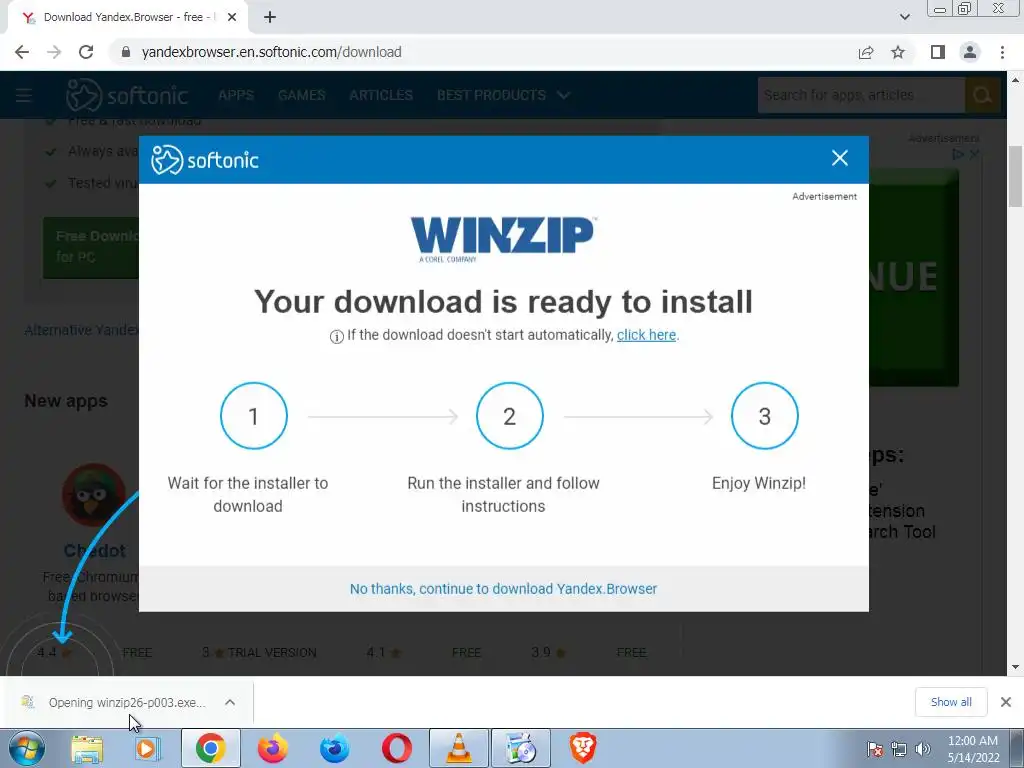Close the side ad with the X
The height and width of the screenshot is (768, 1024).
point(974,155)
